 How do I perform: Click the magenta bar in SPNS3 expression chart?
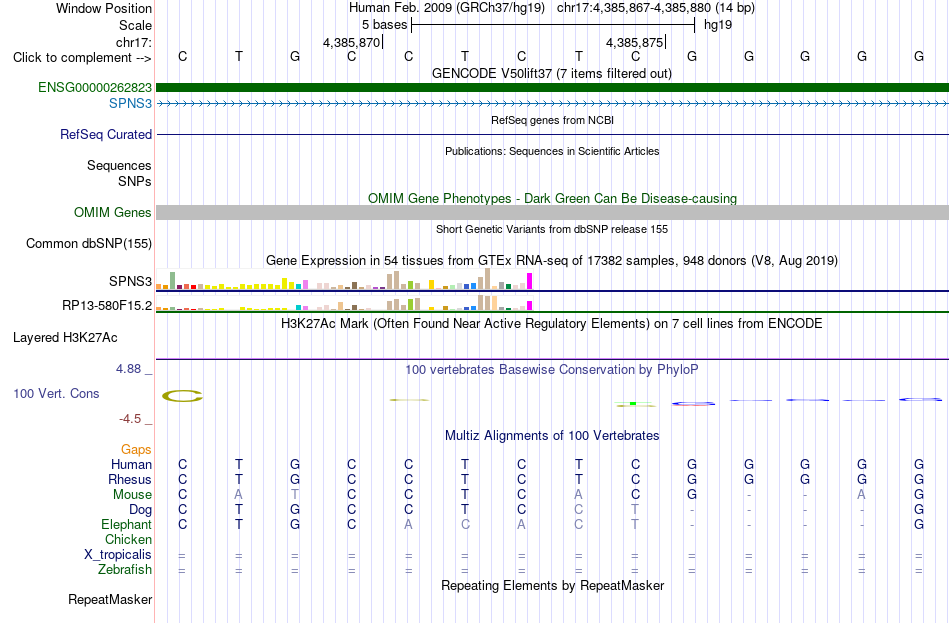[529, 281]
